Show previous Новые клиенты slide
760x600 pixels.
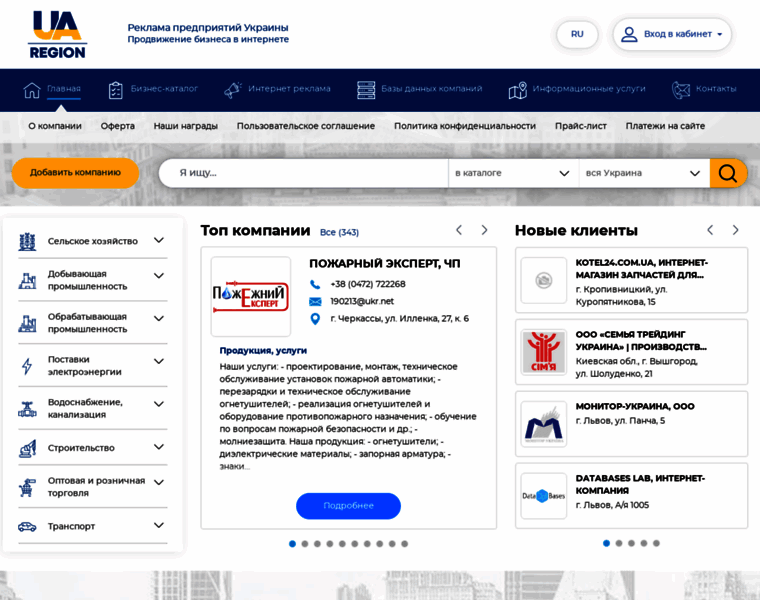(x=710, y=230)
